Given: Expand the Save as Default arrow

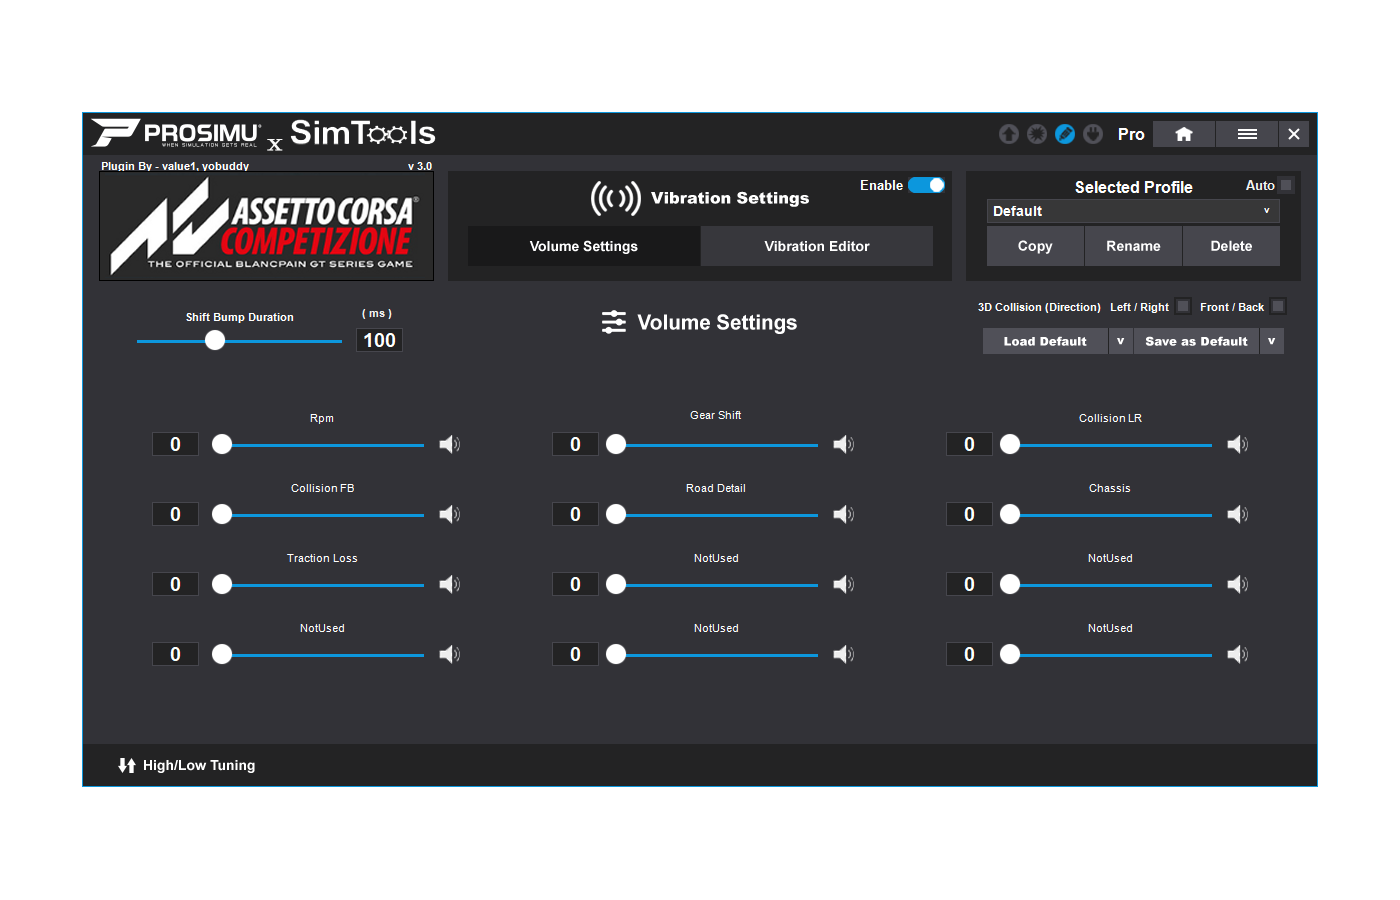Looking at the screenshot, I should point(1271,341).
